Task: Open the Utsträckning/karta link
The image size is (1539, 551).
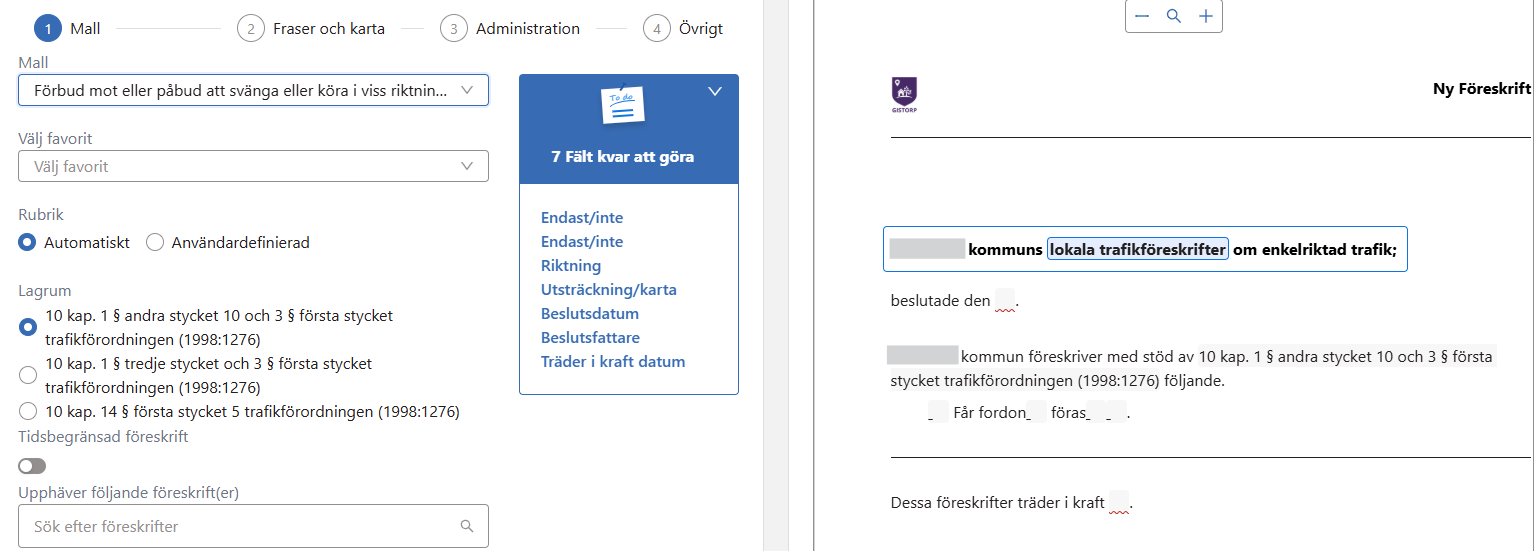Action: (608, 290)
